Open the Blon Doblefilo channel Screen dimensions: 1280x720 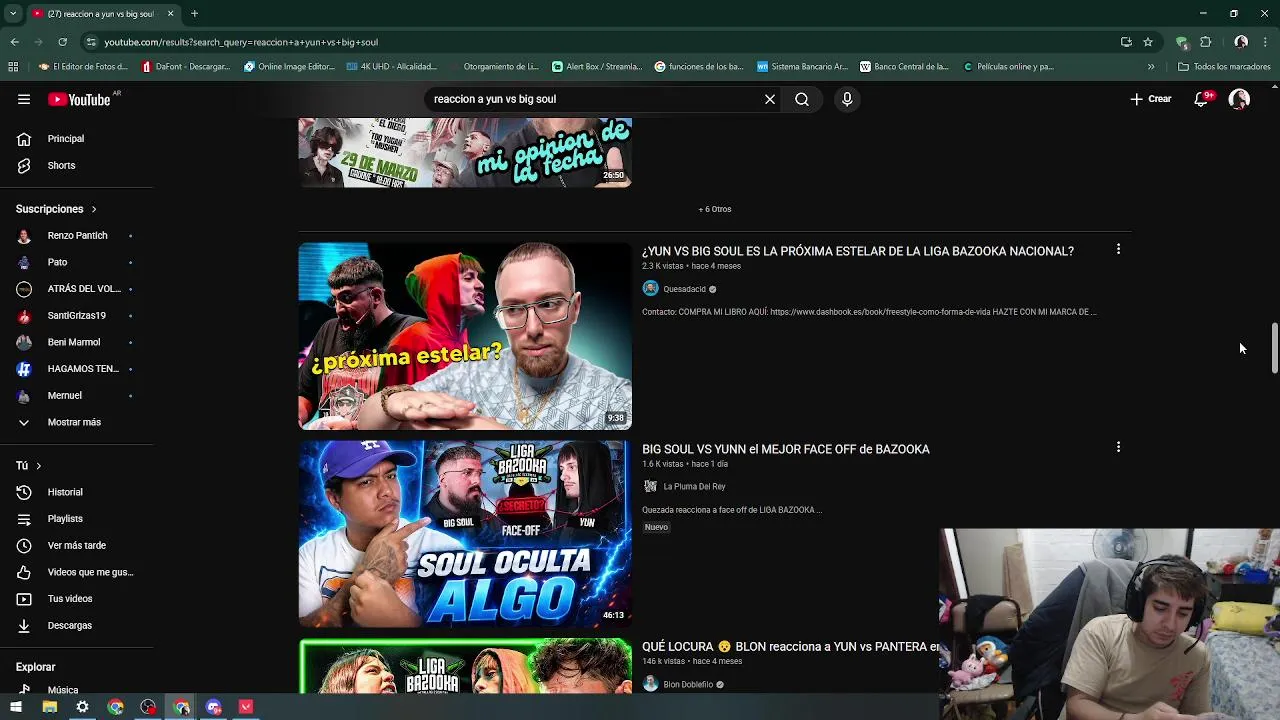coord(688,685)
